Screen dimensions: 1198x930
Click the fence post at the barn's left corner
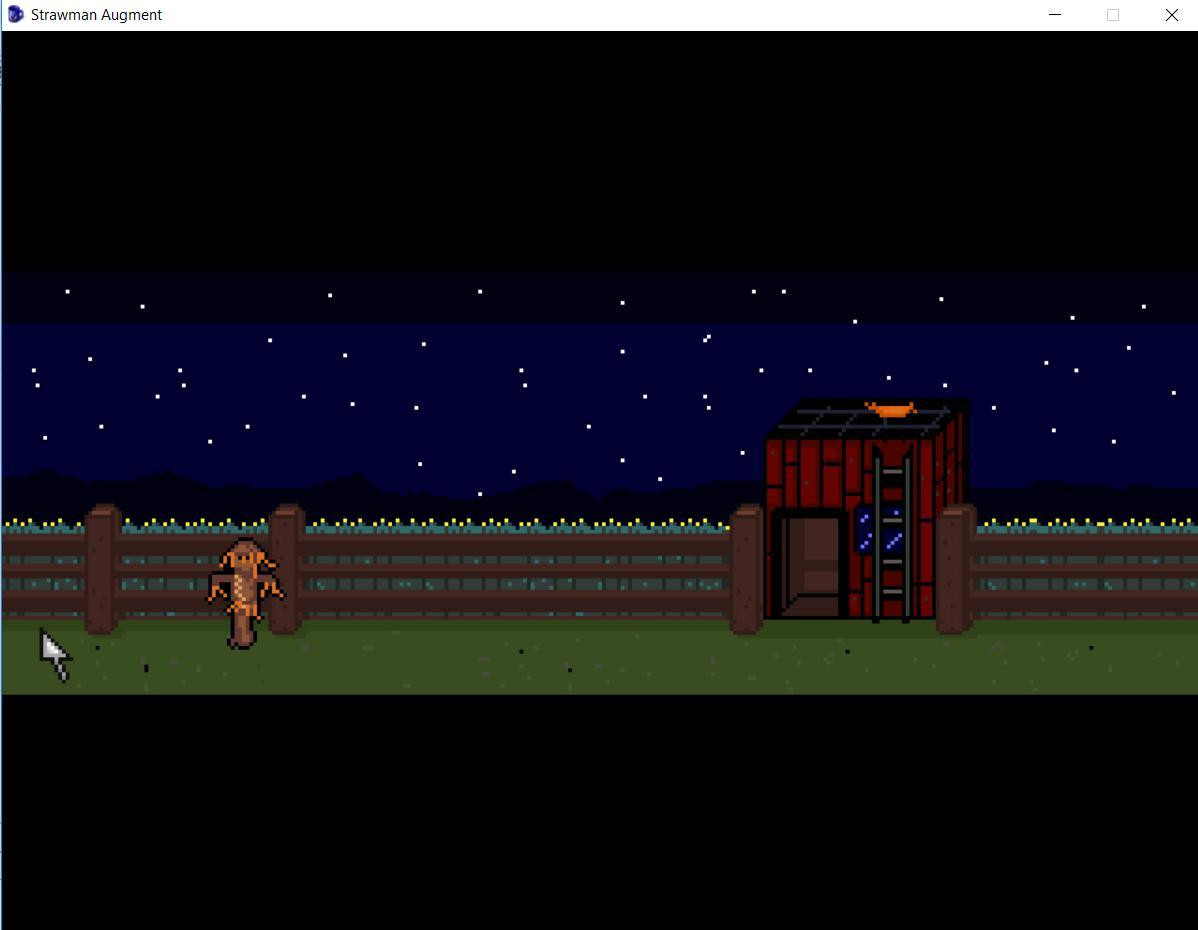coord(746,569)
